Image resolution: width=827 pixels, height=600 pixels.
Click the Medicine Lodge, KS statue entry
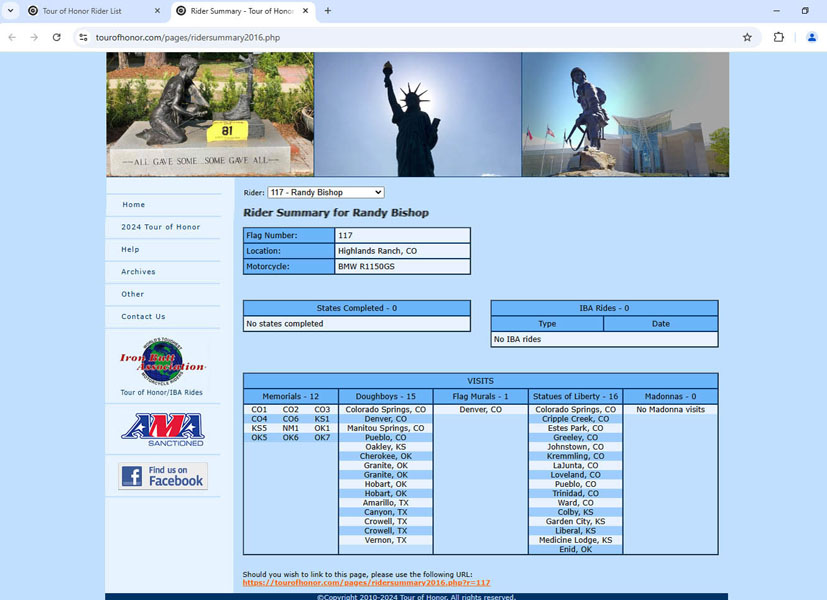click(x=575, y=540)
